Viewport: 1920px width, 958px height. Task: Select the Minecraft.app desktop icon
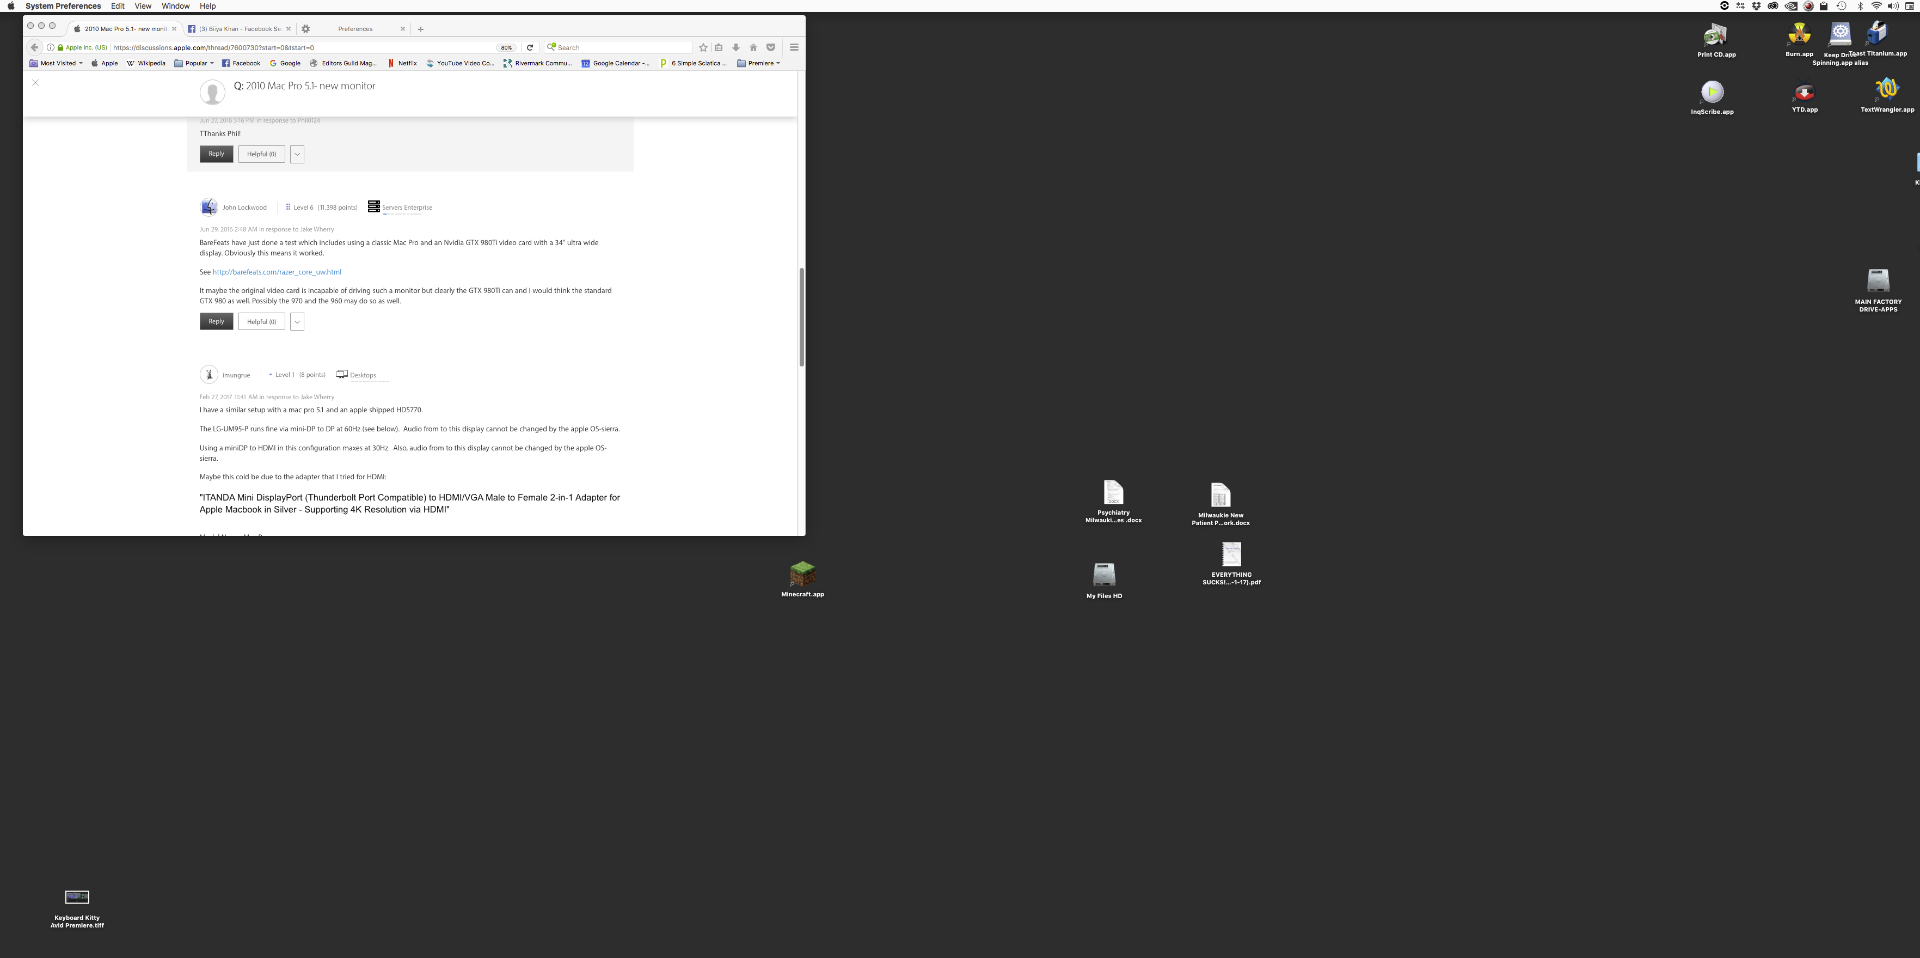coord(803,579)
